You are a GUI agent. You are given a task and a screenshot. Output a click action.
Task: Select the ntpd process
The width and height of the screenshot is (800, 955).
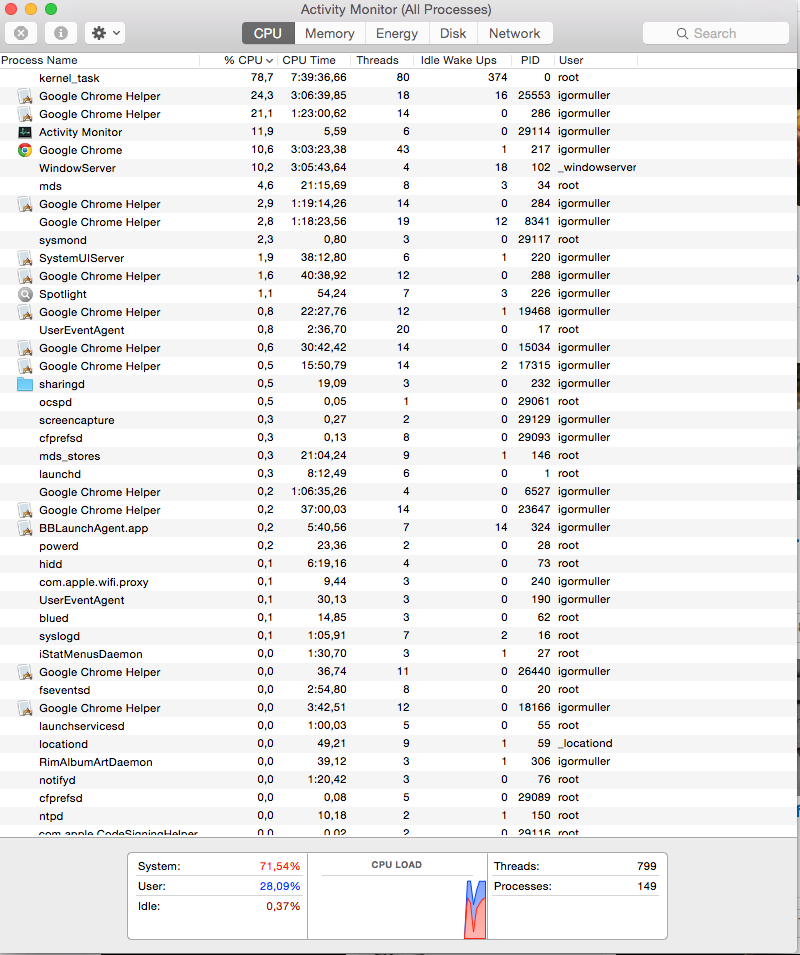click(398, 816)
